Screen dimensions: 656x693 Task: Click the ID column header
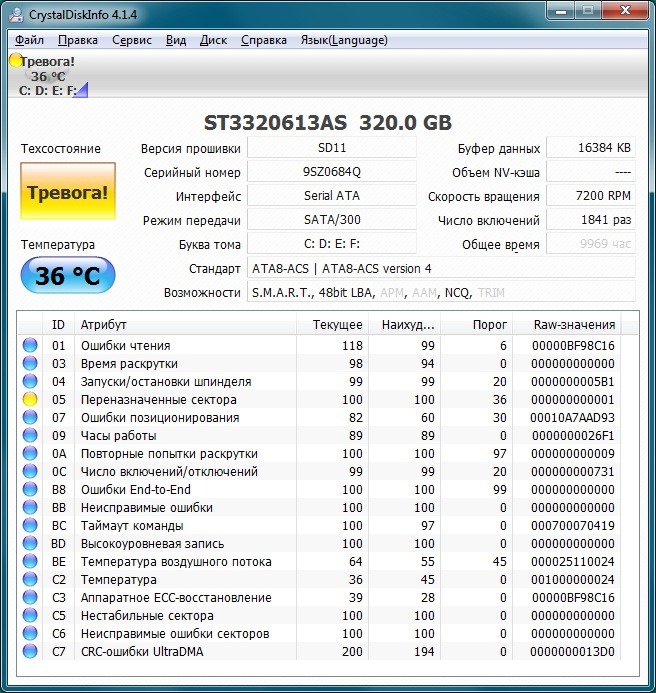coord(58,325)
